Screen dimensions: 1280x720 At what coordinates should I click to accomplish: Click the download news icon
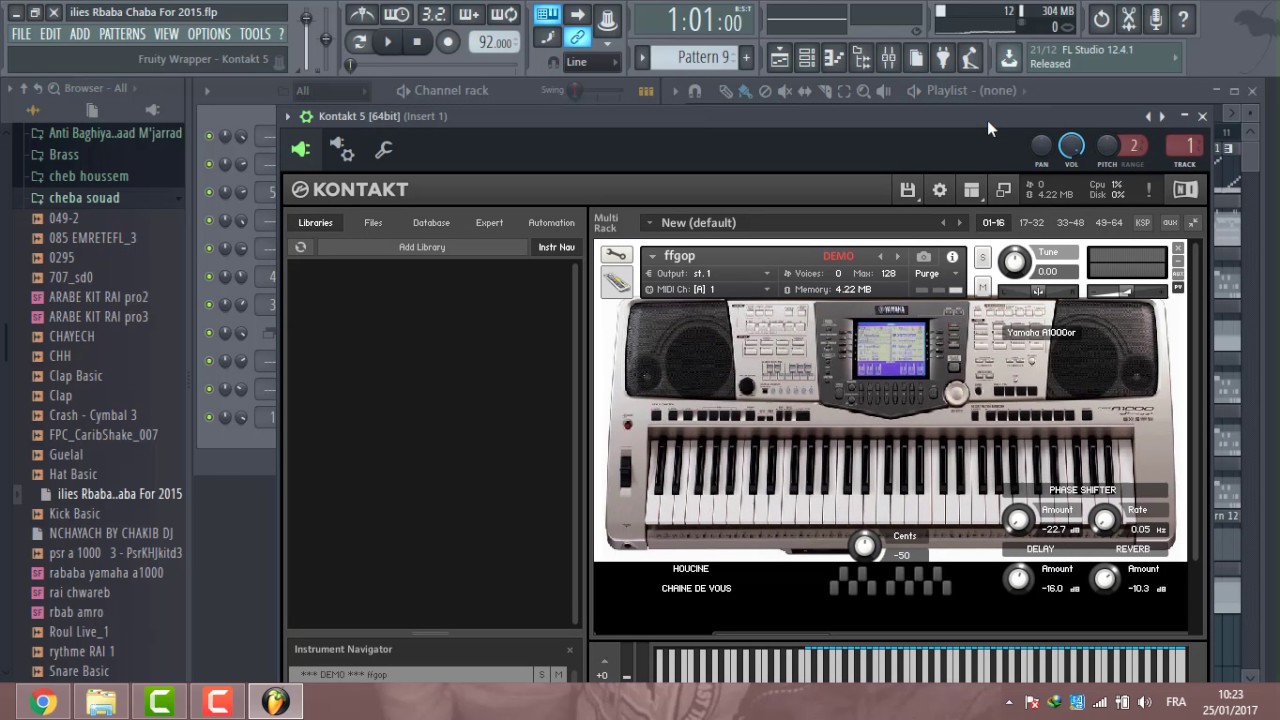coord(1009,58)
